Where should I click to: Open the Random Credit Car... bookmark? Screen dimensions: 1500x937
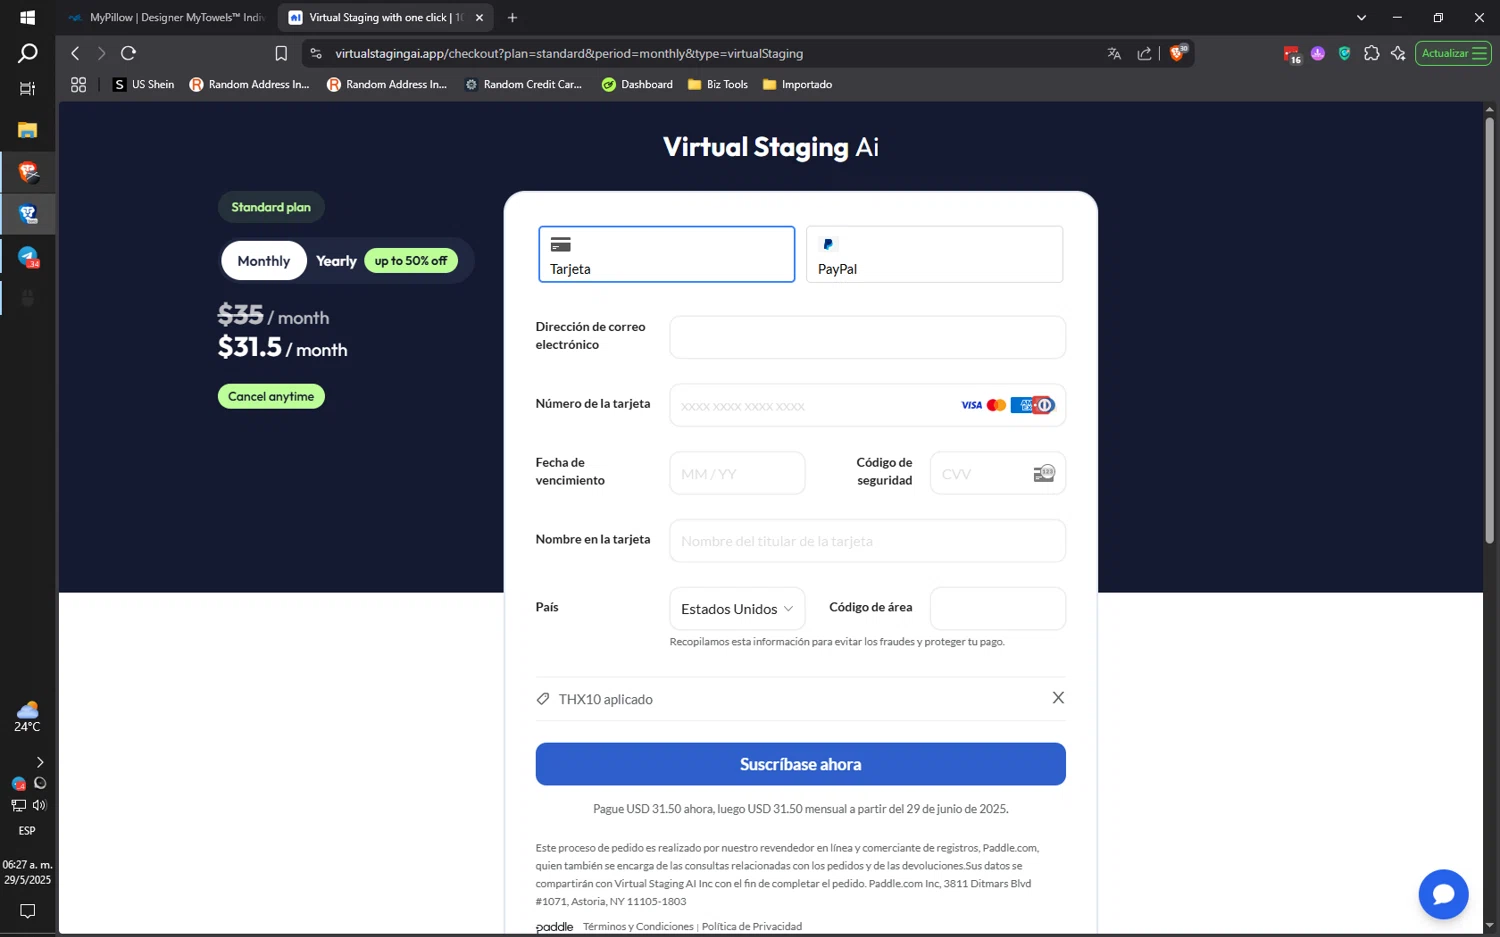pyautogui.click(x=523, y=85)
